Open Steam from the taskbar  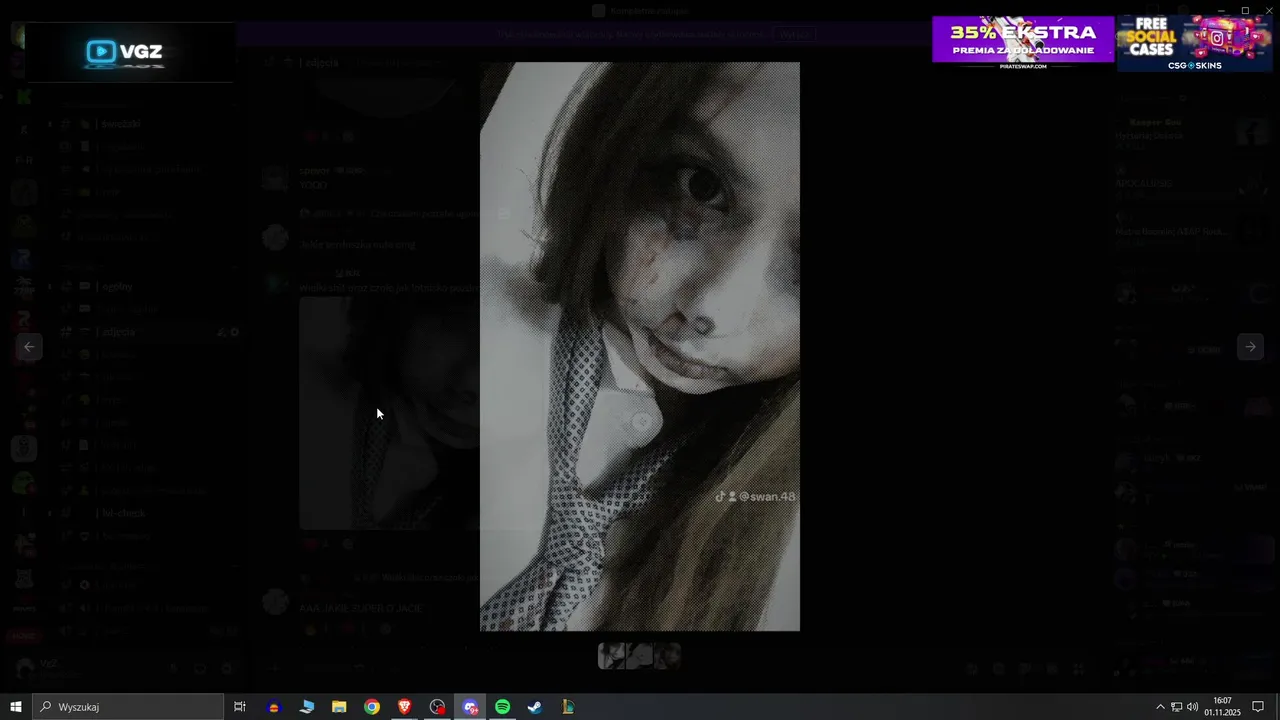click(x=535, y=707)
